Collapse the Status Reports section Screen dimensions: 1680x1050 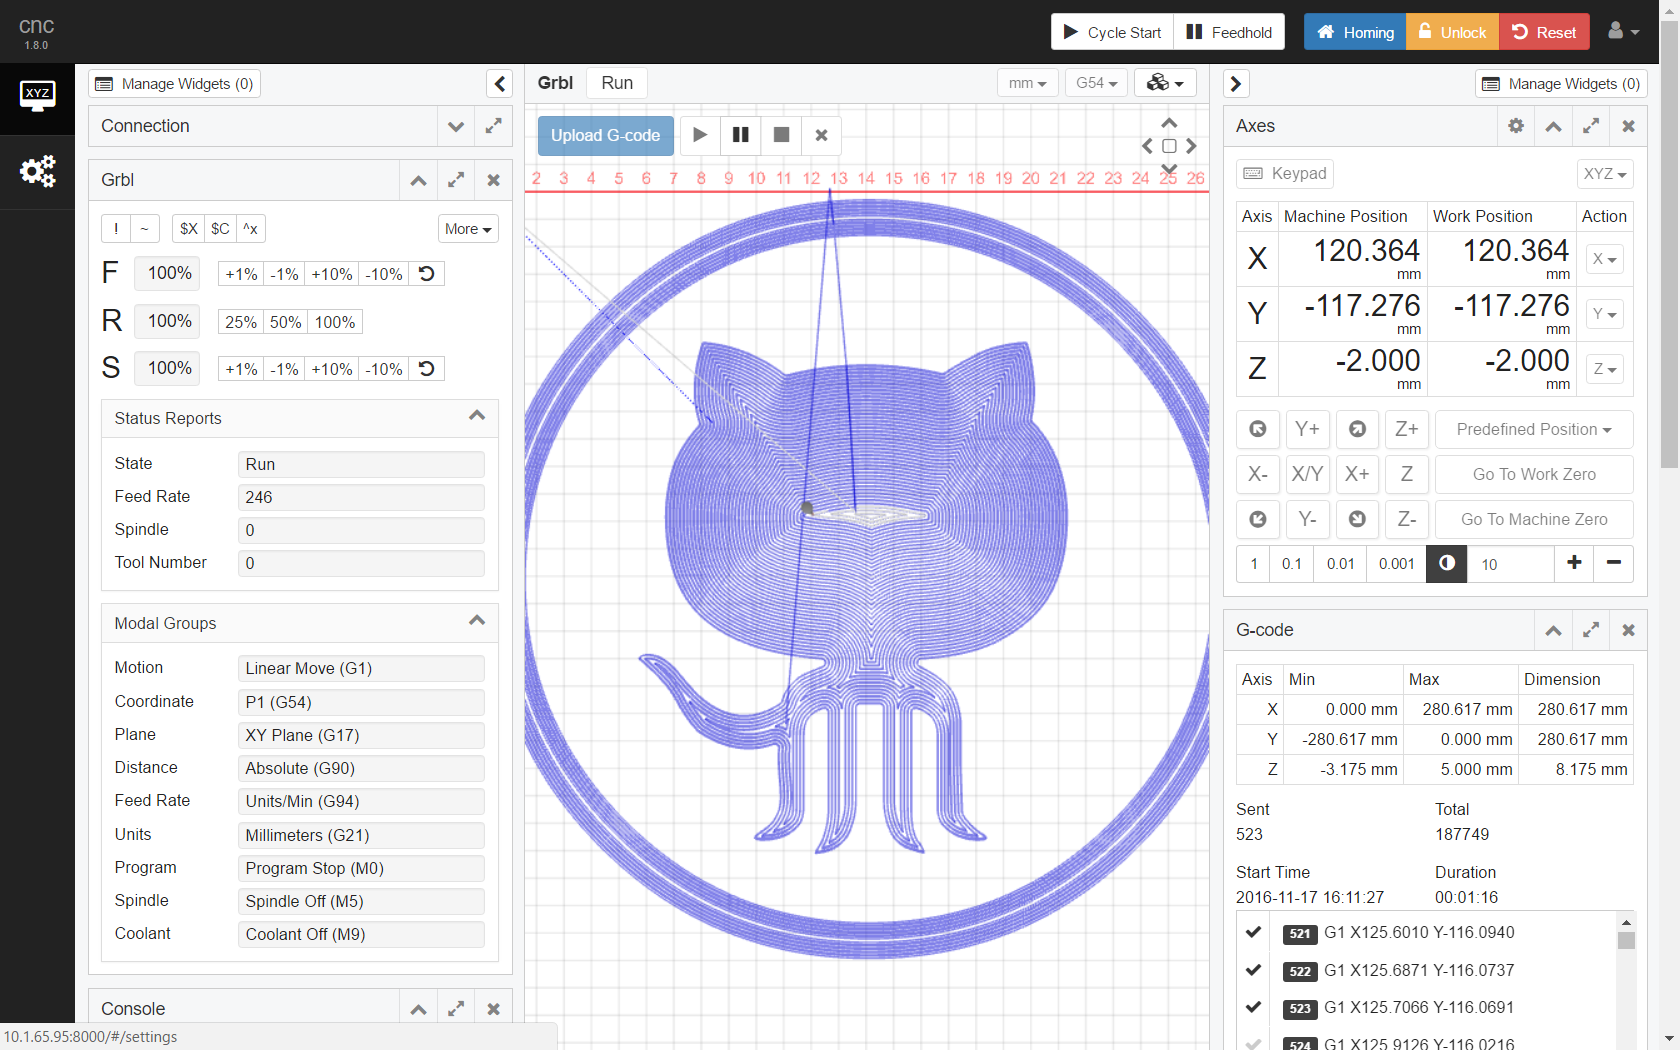point(477,416)
